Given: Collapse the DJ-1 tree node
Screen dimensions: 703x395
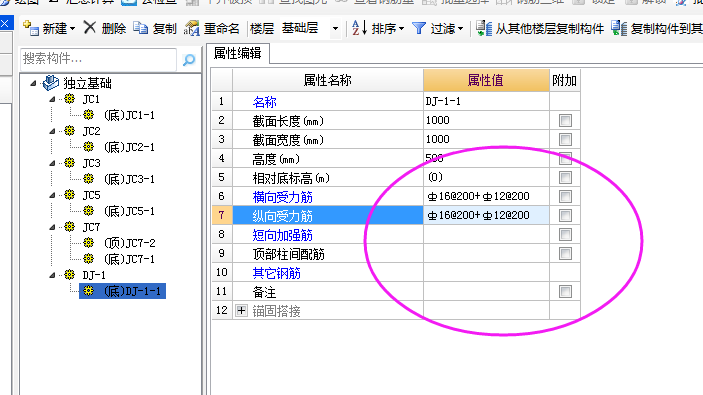Looking at the screenshot, I should pos(52,275).
